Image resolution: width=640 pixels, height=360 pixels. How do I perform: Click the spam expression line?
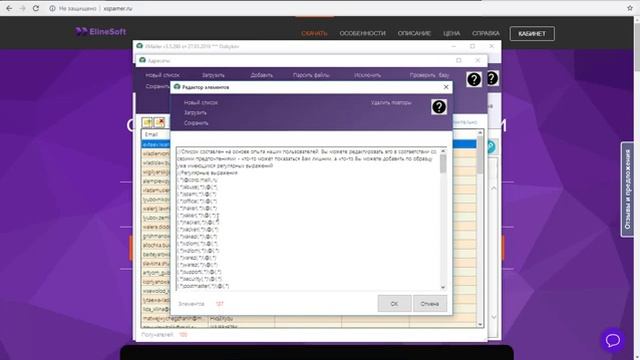coord(198,194)
